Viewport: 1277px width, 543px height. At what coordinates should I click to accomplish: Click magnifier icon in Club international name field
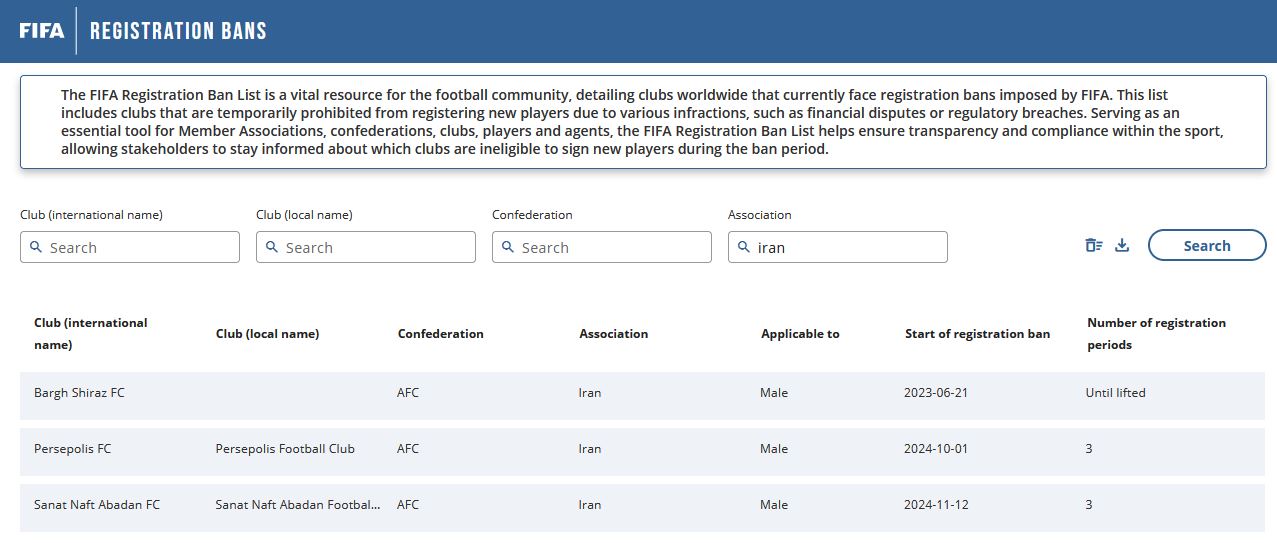(x=36, y=247)
